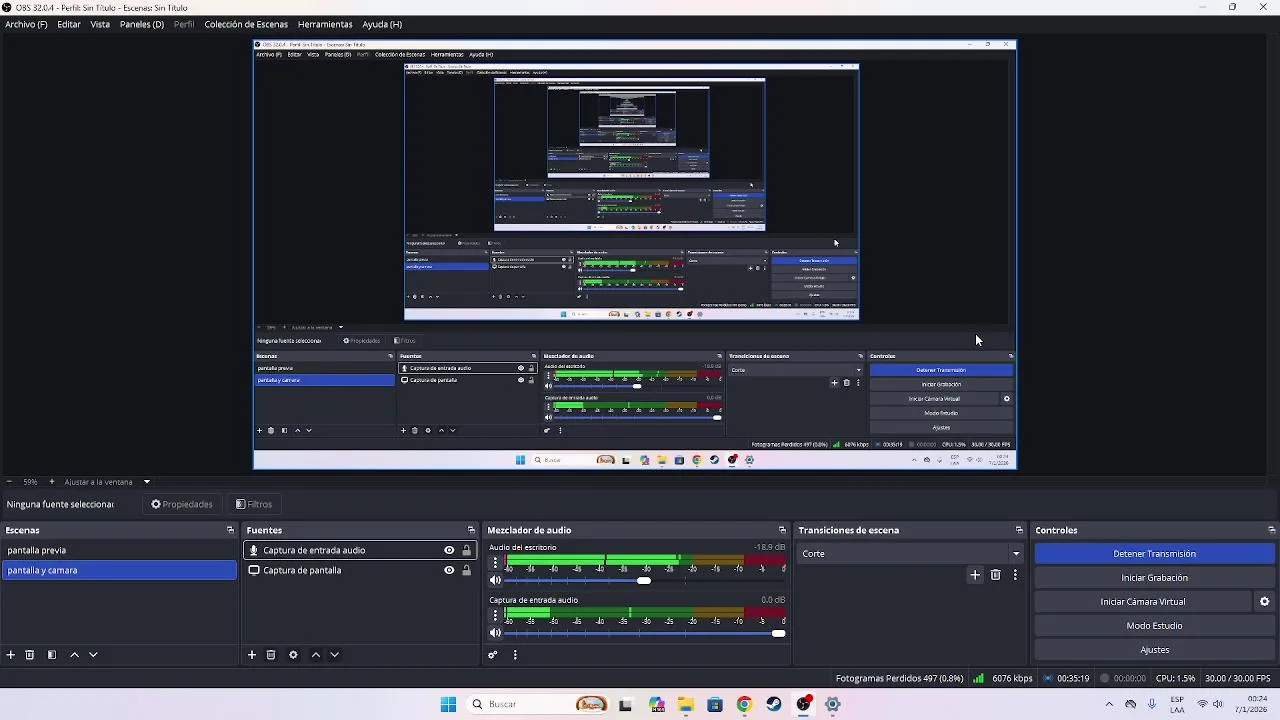Pop out the Escenas dock
The width and height of the screenshot is (1280, 720).
230,530
